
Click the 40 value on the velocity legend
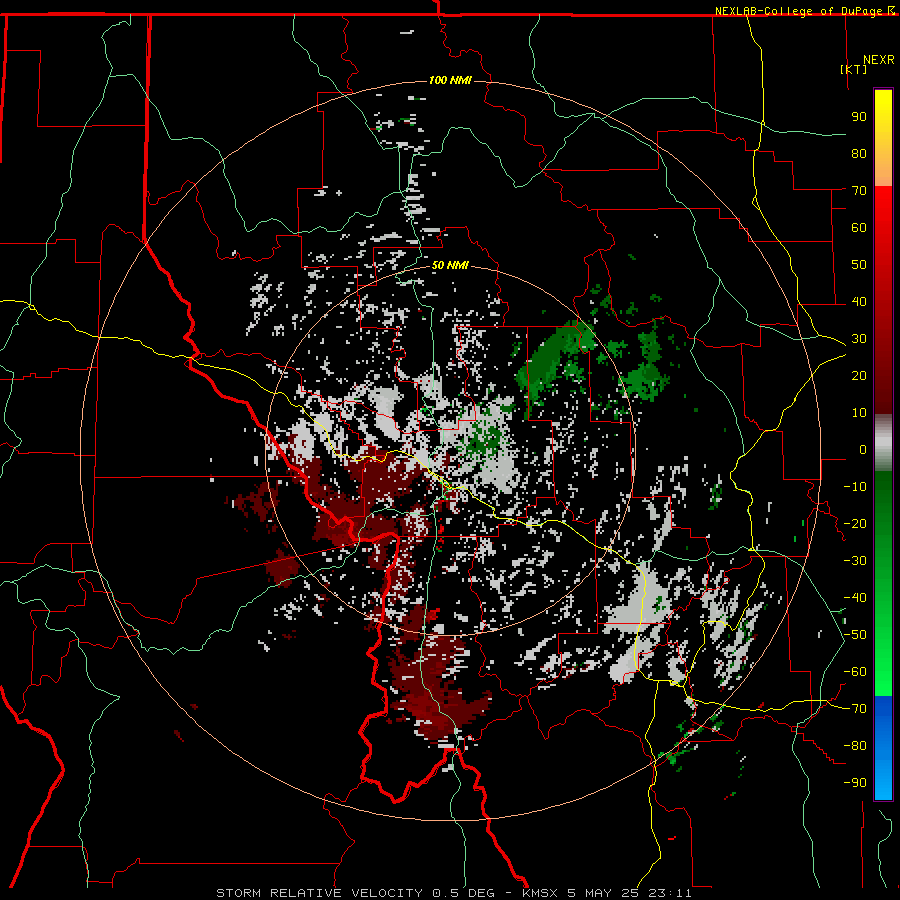pos(859,301)
